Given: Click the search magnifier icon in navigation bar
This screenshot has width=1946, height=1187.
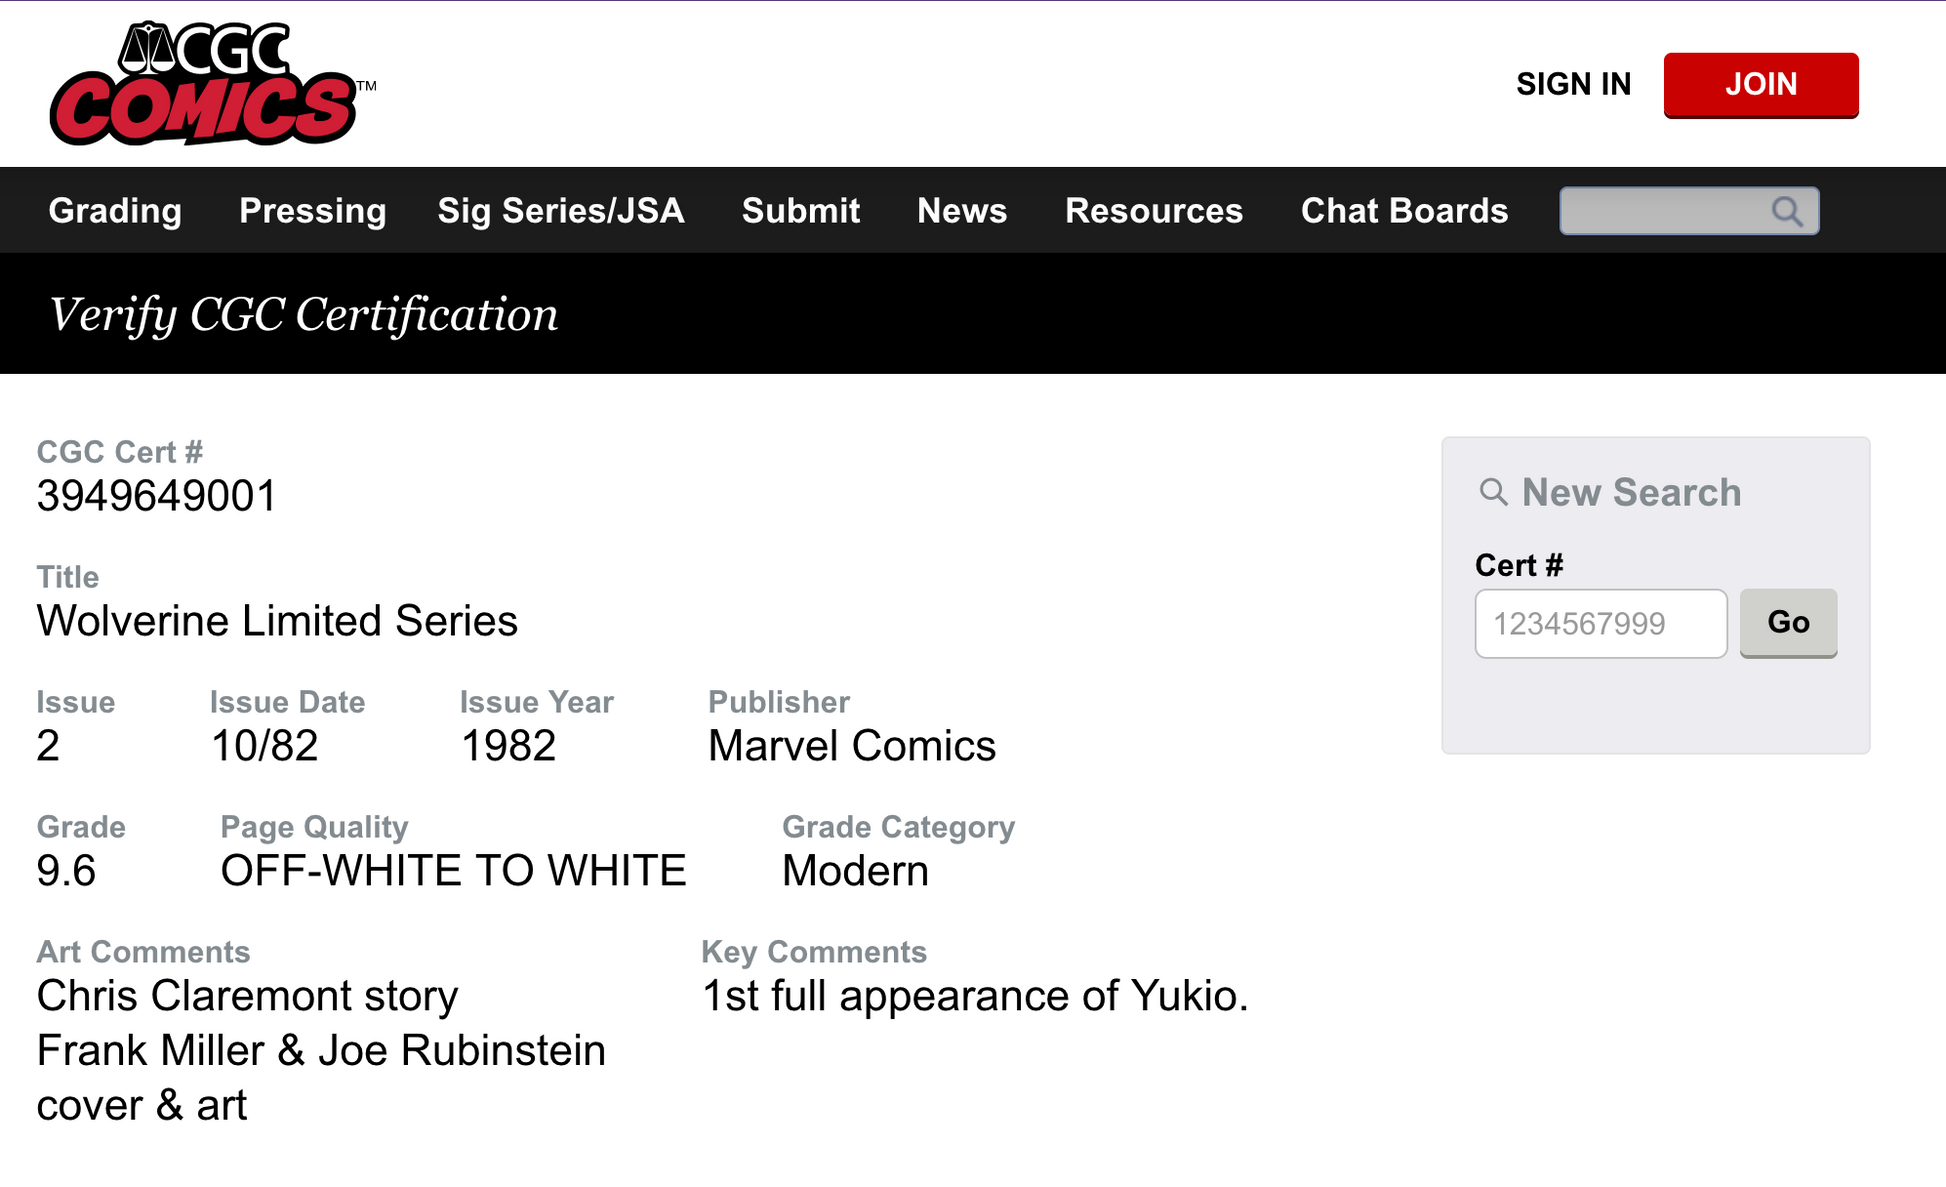Looking at the screenshot, I should 1787,211.
